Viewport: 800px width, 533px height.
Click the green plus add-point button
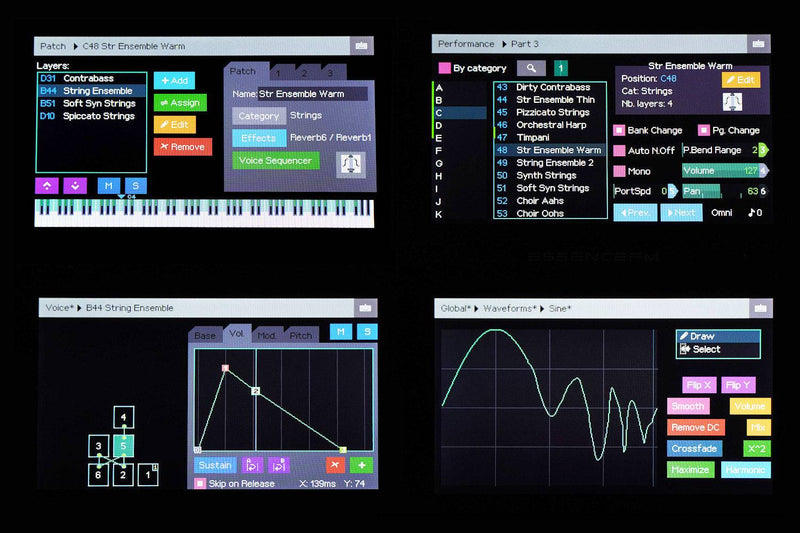(x=360, y=465)
